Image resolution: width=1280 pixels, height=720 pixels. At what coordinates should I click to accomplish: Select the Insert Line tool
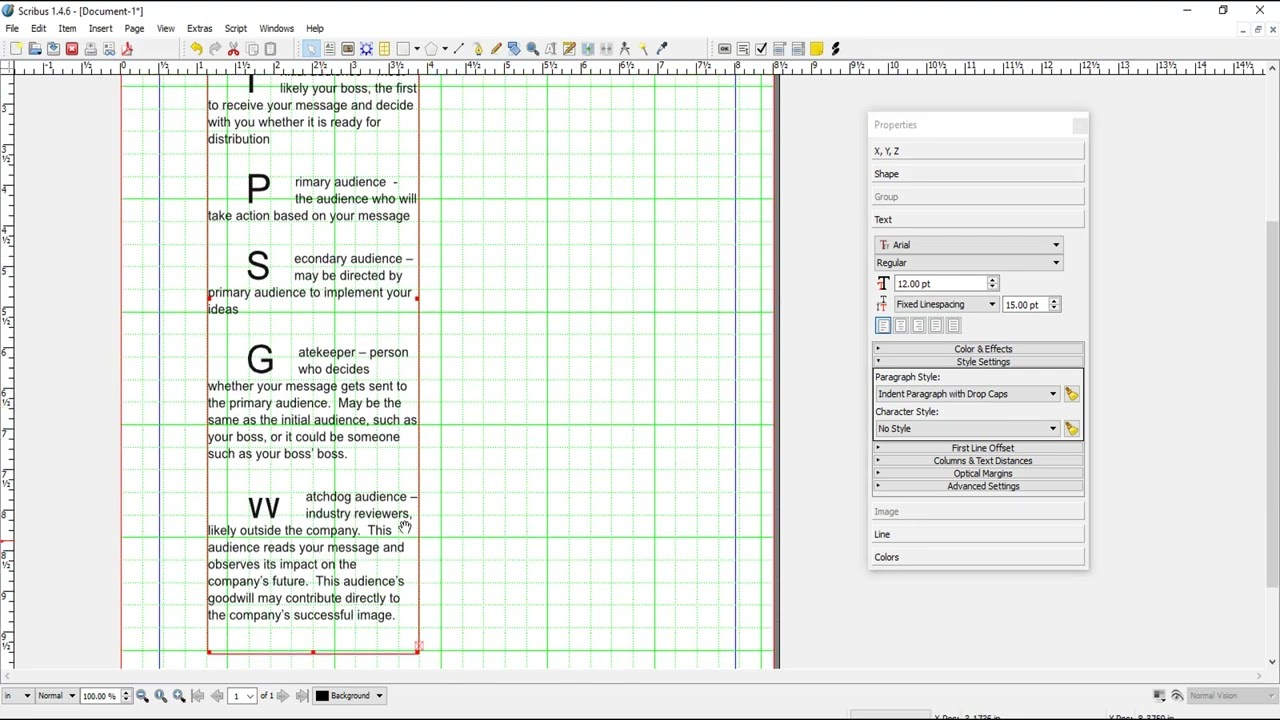pos(459,49)
